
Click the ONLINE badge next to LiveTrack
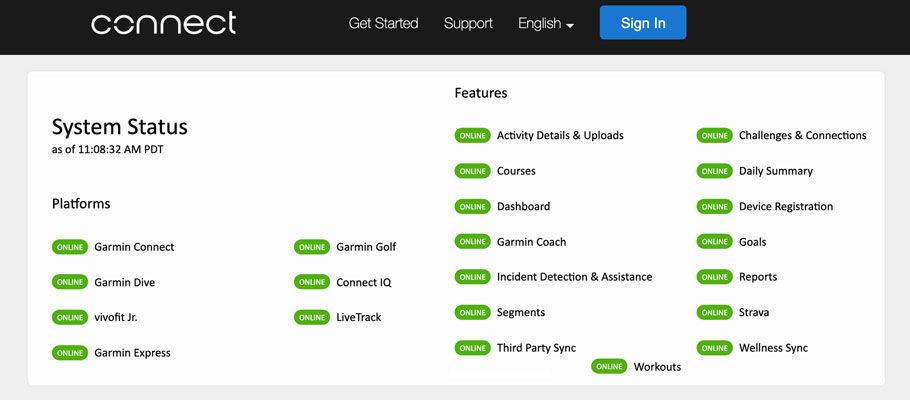point(312,317)
